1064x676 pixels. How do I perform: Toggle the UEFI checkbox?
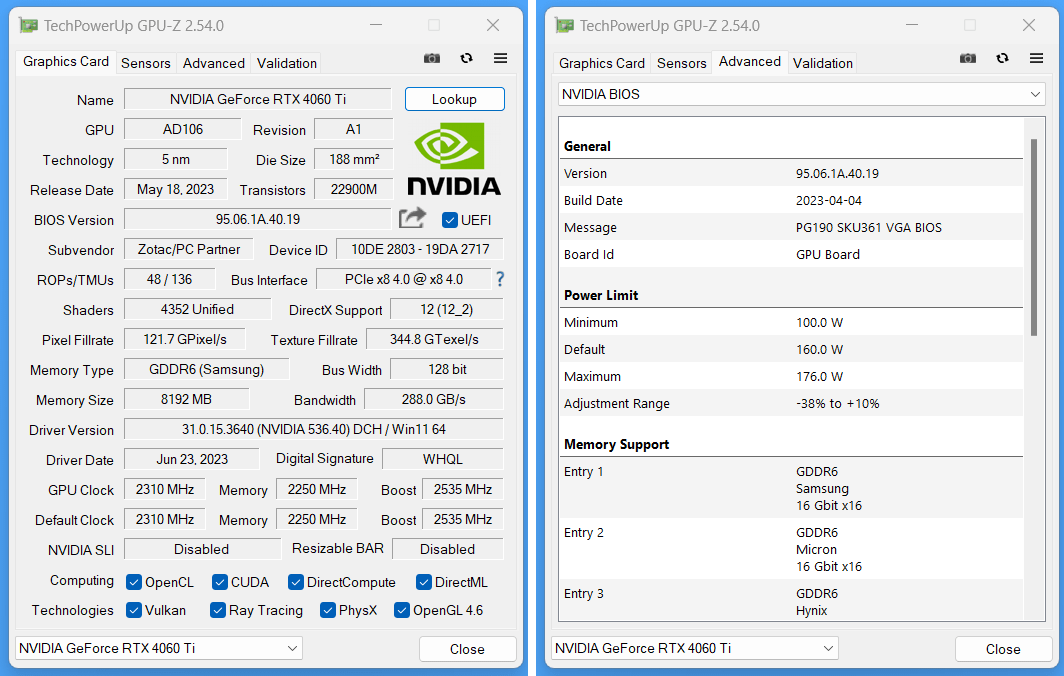click(x=449, y=220)
